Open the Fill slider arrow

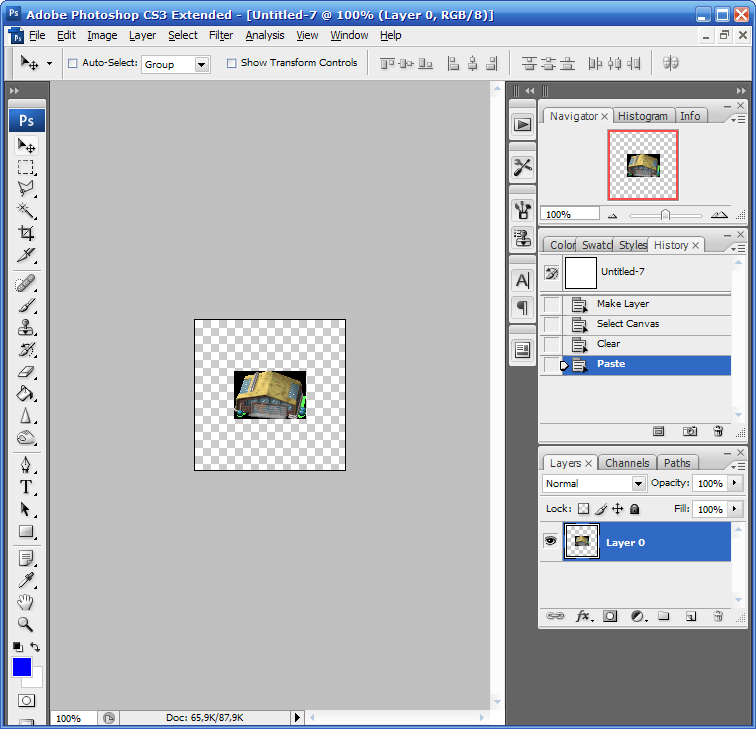[x=735, y=509]
